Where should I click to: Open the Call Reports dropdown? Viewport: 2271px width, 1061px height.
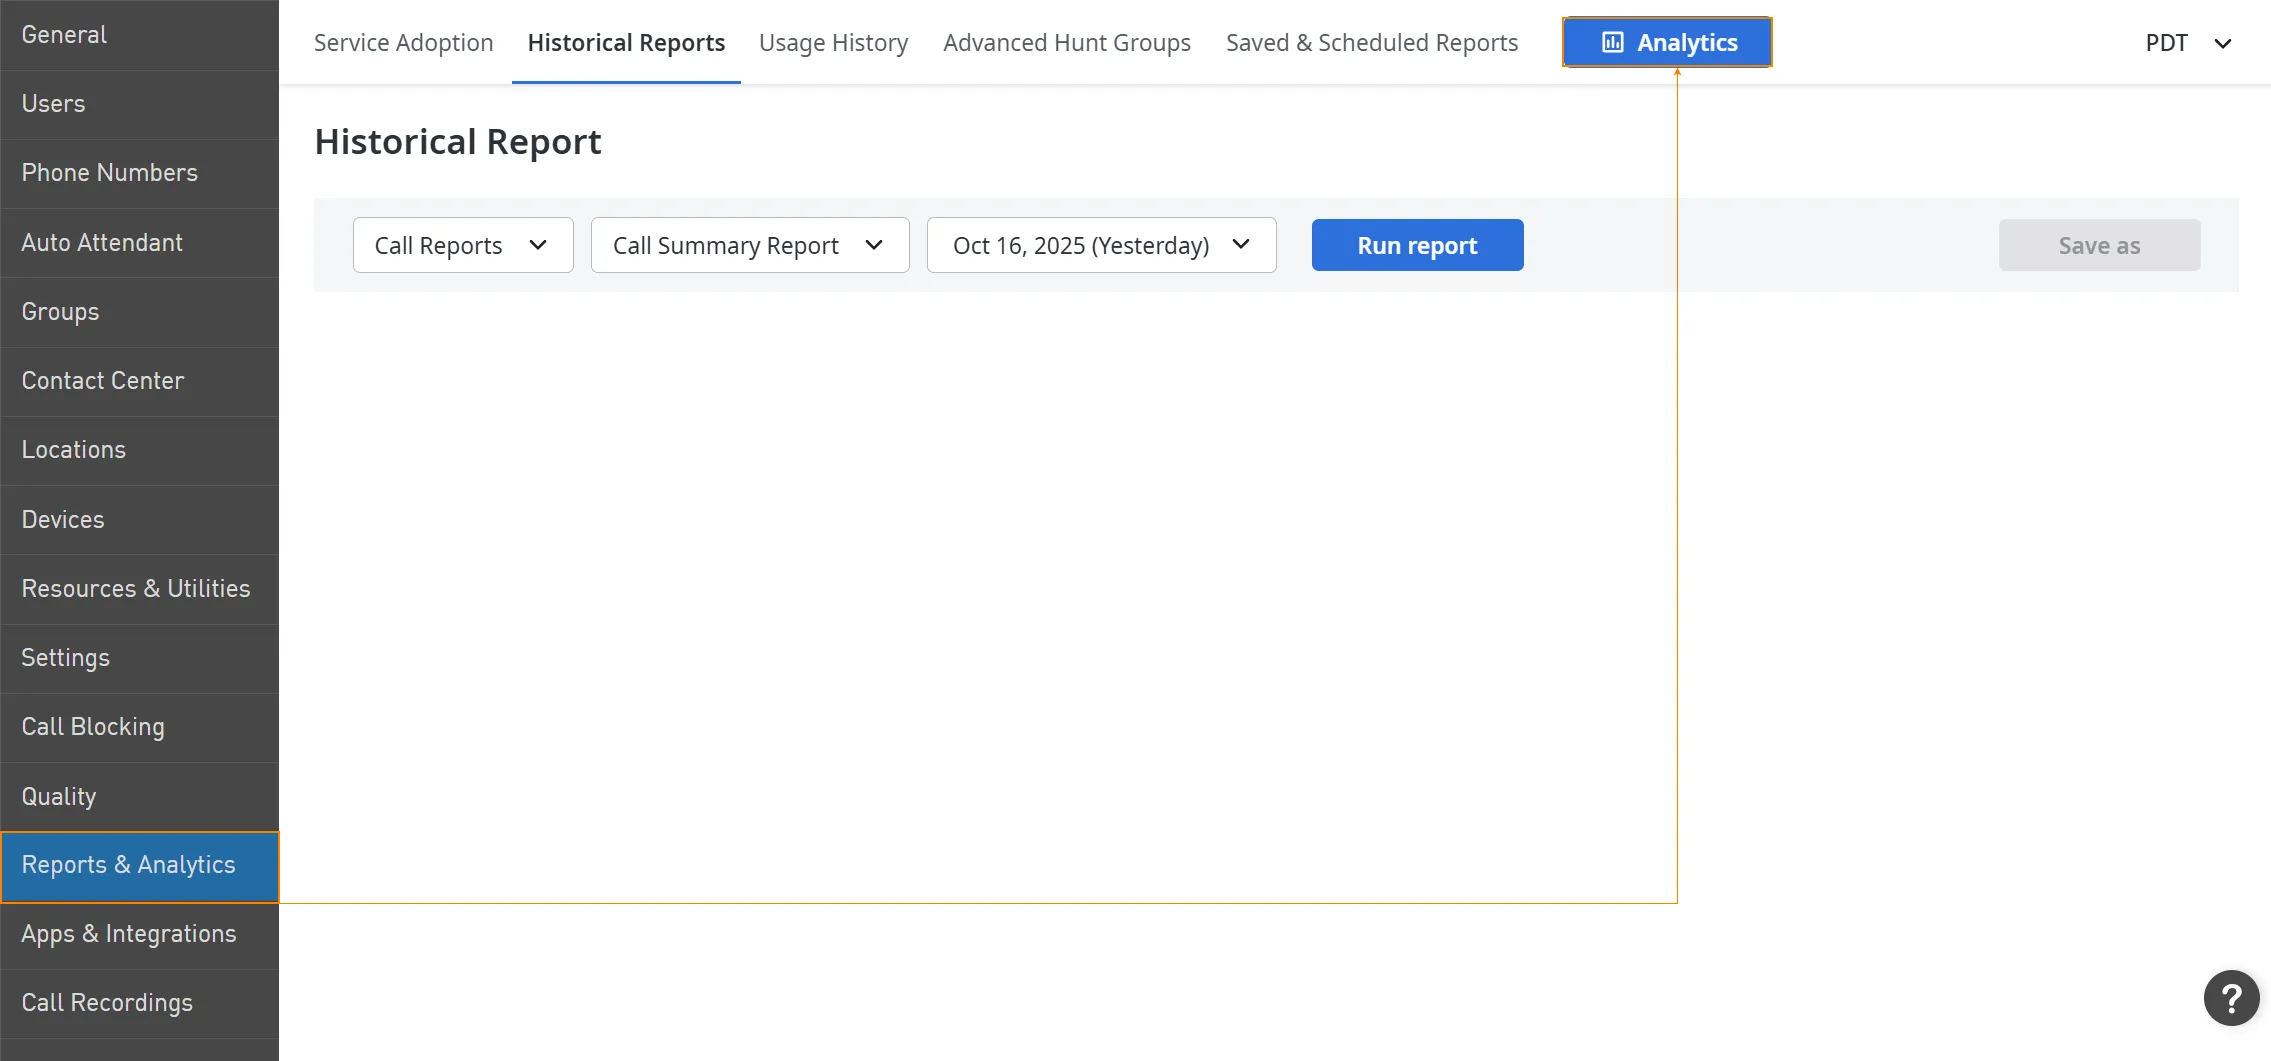(x=463, y=245)
